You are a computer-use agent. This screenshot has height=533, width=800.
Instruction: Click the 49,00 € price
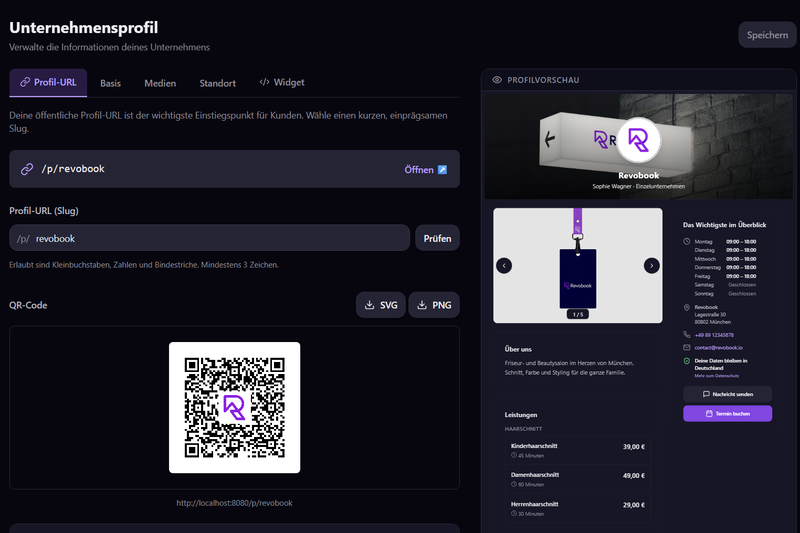point(634,476)
